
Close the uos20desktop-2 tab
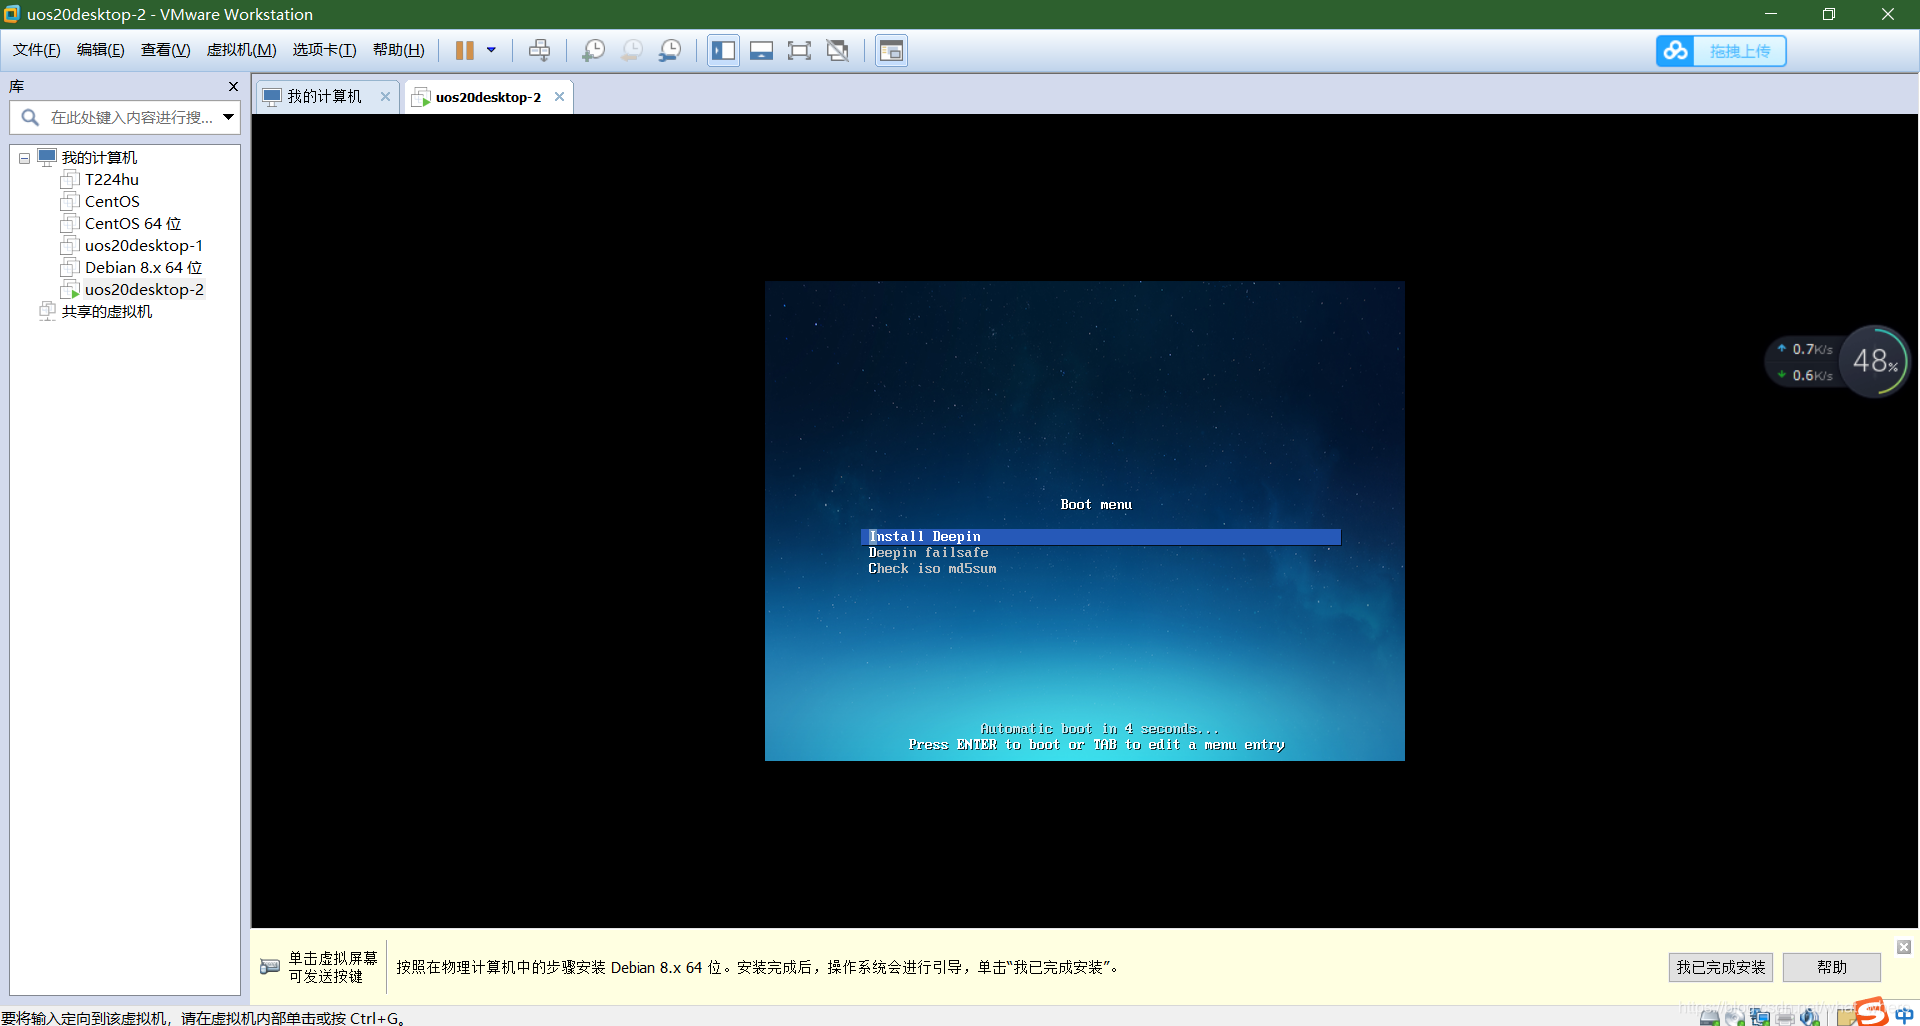pos(559,97)
